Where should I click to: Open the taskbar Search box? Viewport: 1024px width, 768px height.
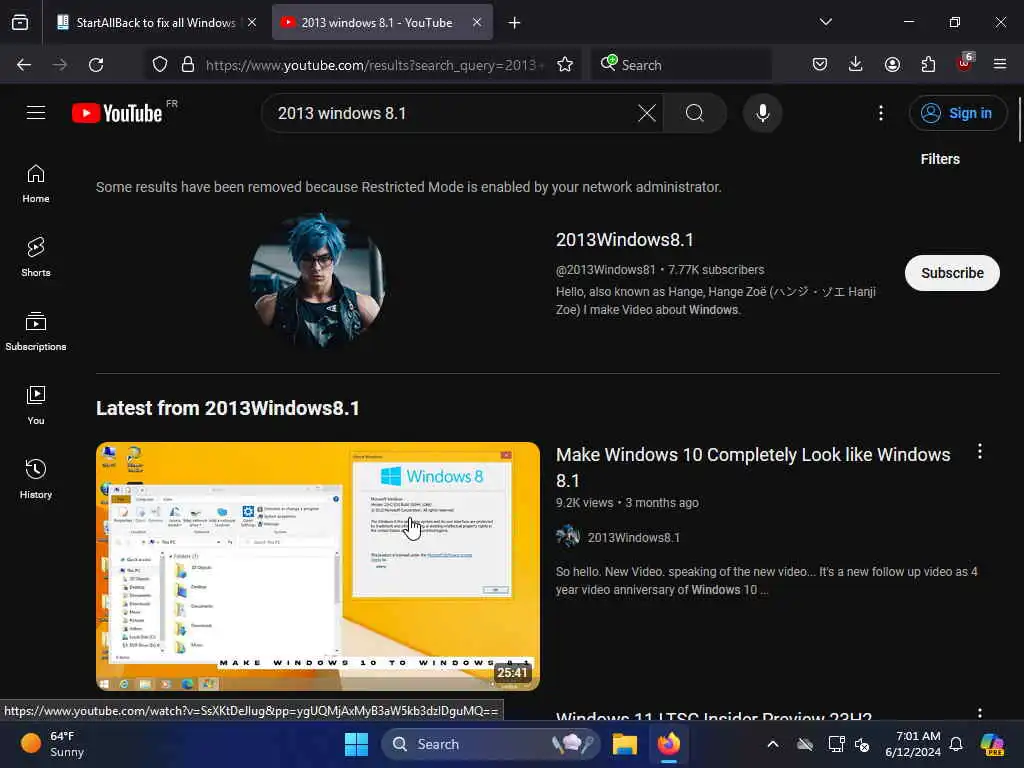tap(490, 744)
